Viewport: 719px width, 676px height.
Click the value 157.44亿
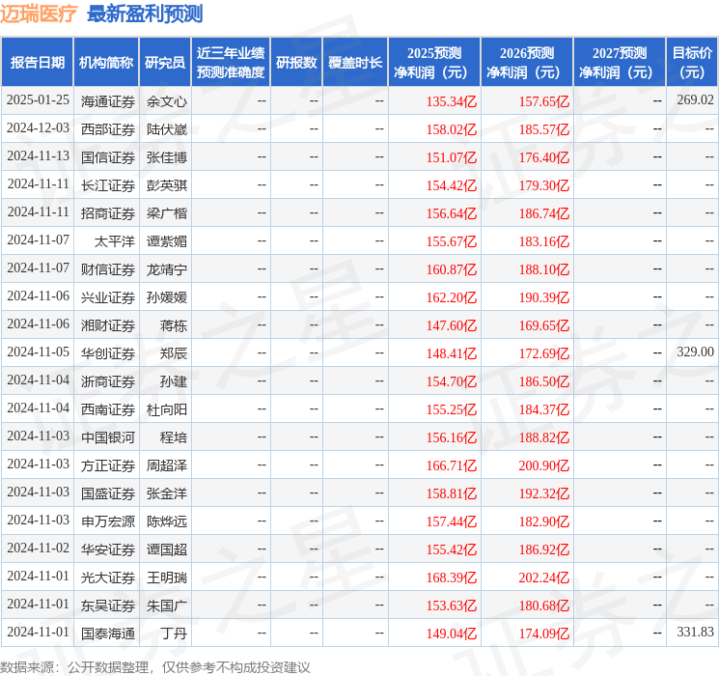[452, 521]
